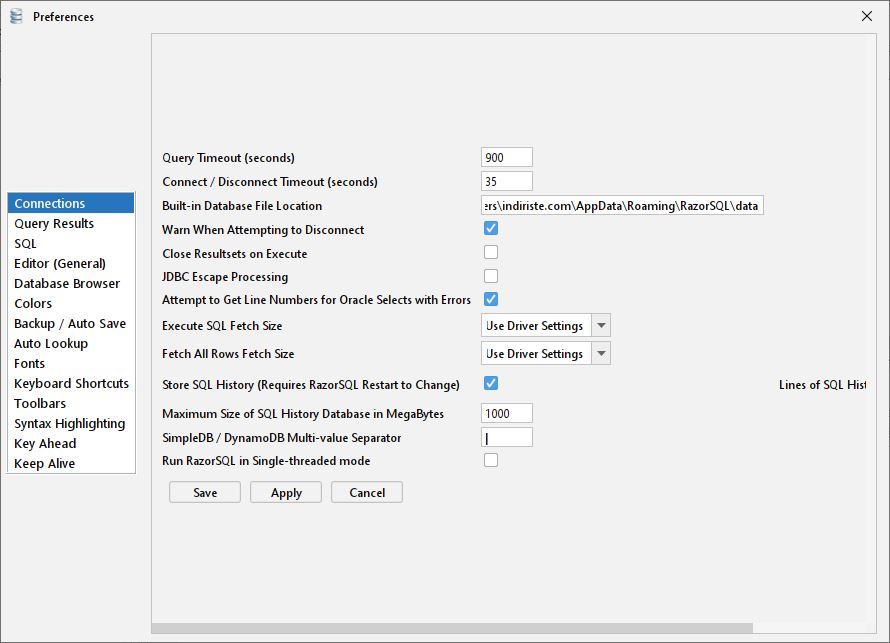890x643 pixels.
Task: Open Toolbars preferences
Action: click(x=71, y=404)
